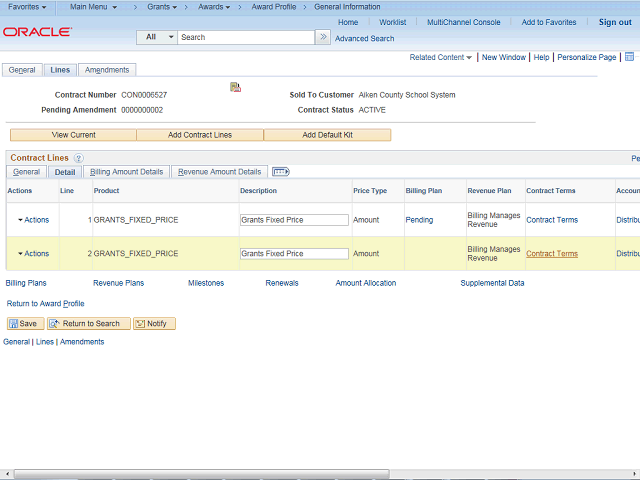The image size is (640, 480).
Task: Open the search category 'All' dropdown
Action: (x=156, y=37)
